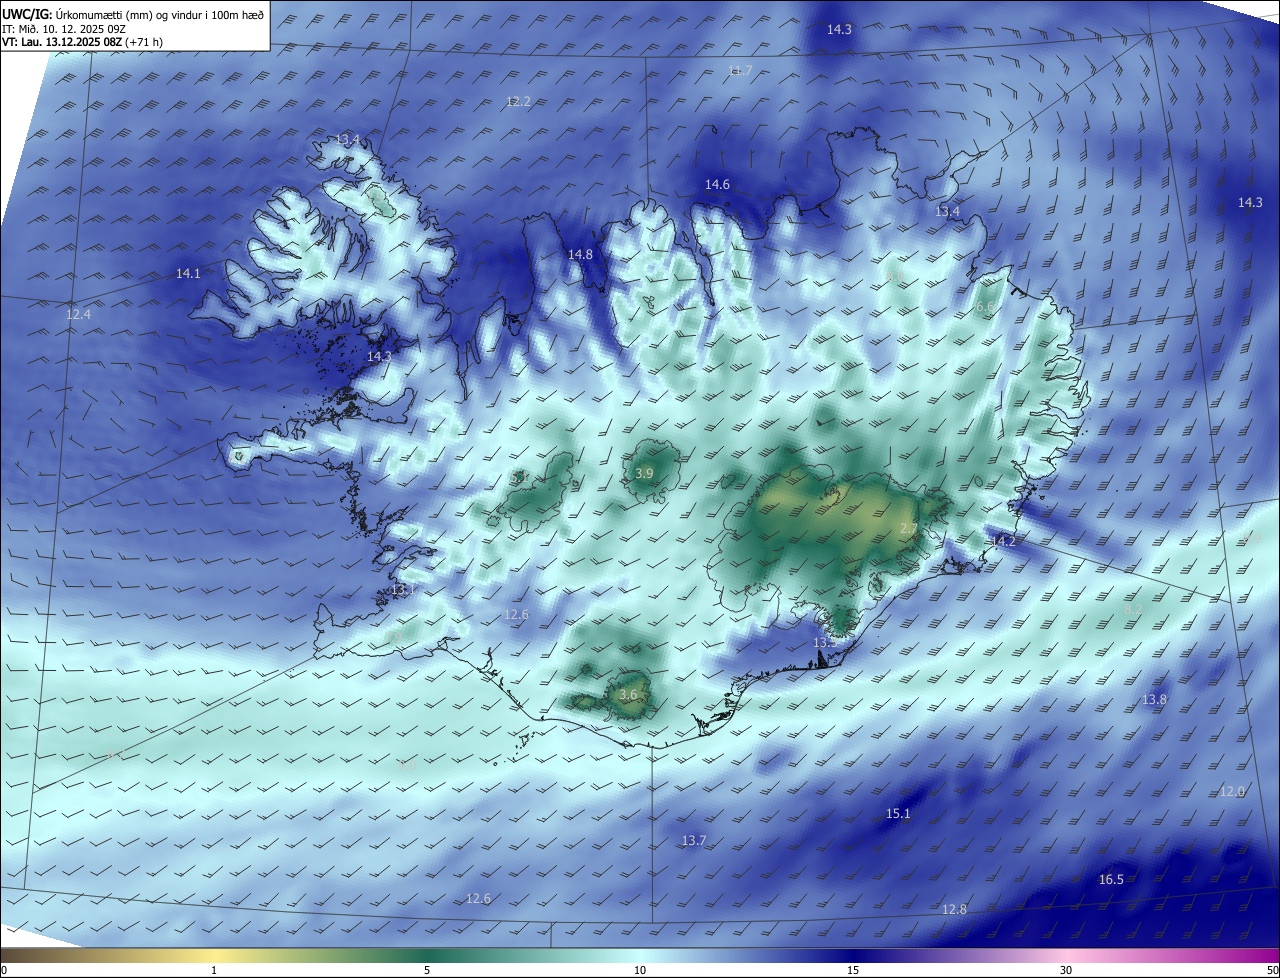
Task: Click the 14.1 value label
Action: pyautogui.click(x=188, y=273)
